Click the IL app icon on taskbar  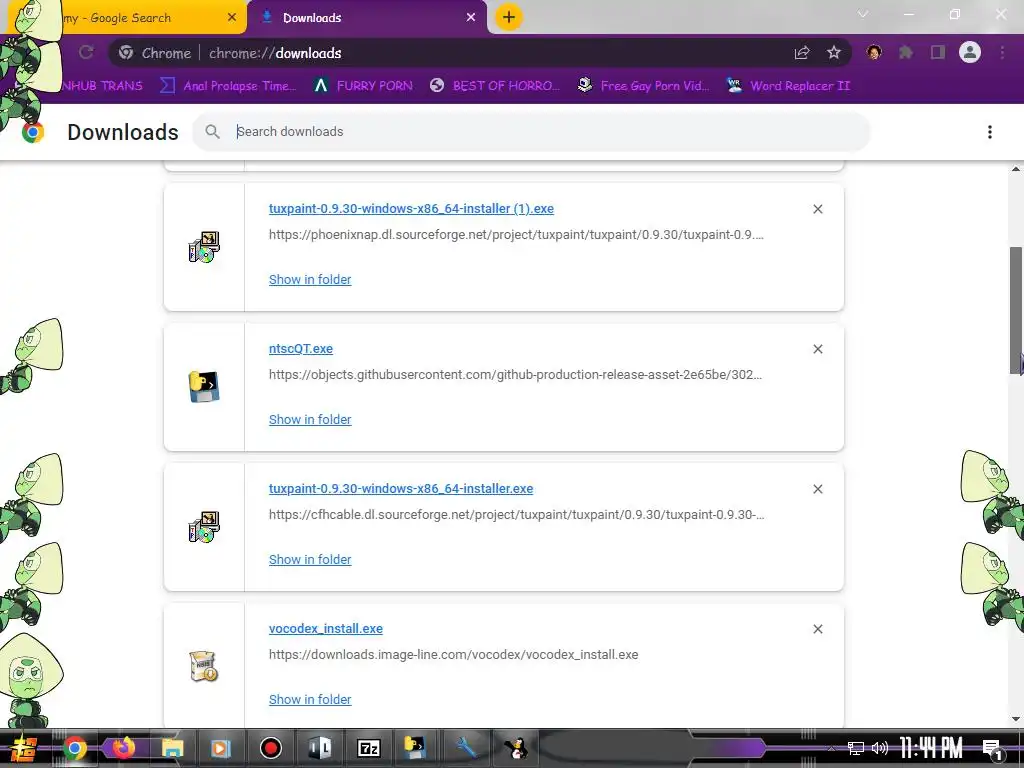(x=320, y=748)
